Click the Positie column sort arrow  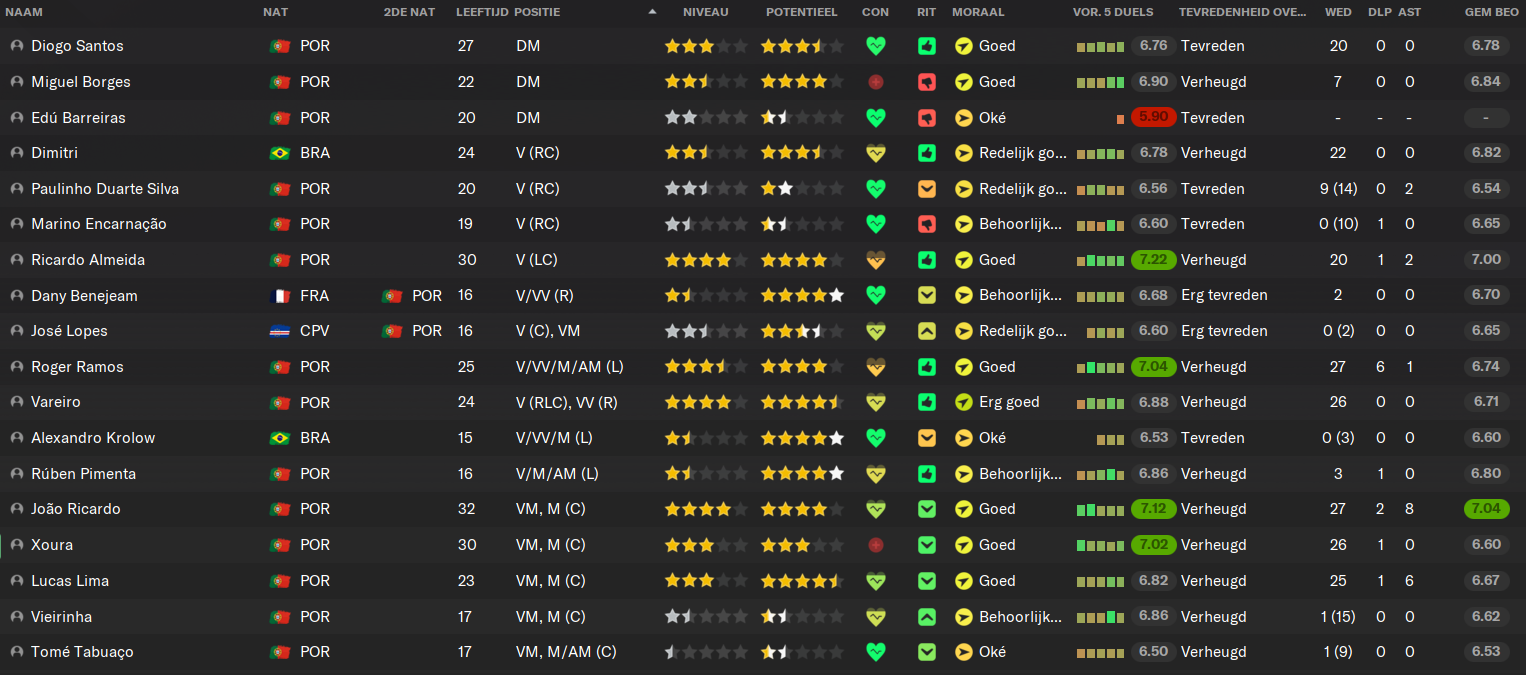coord(653,12)
